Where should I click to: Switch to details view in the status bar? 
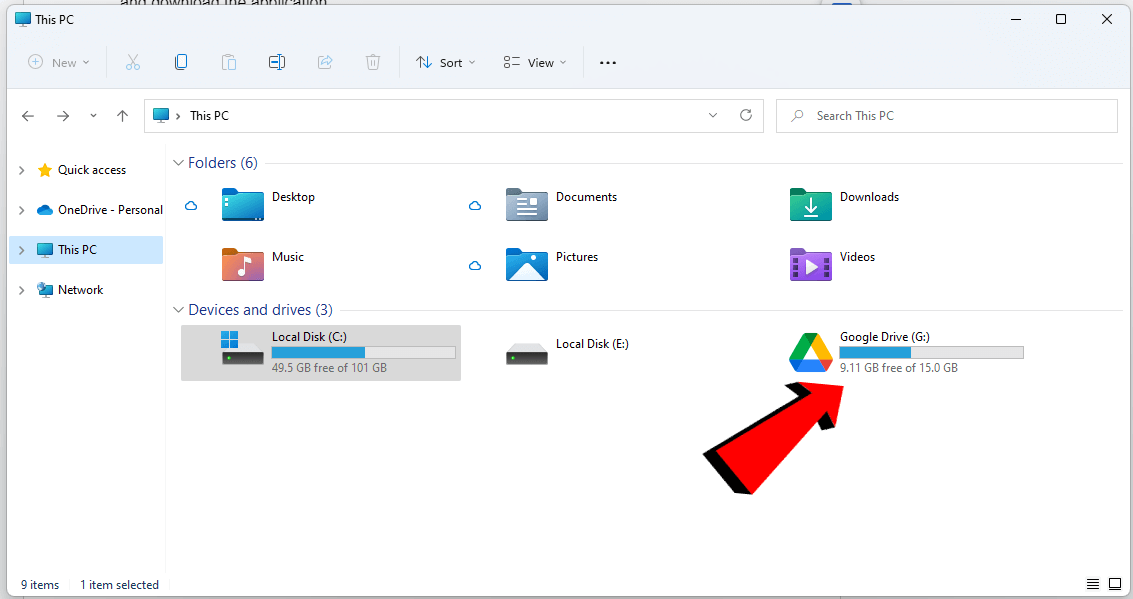coord(1093,584)
